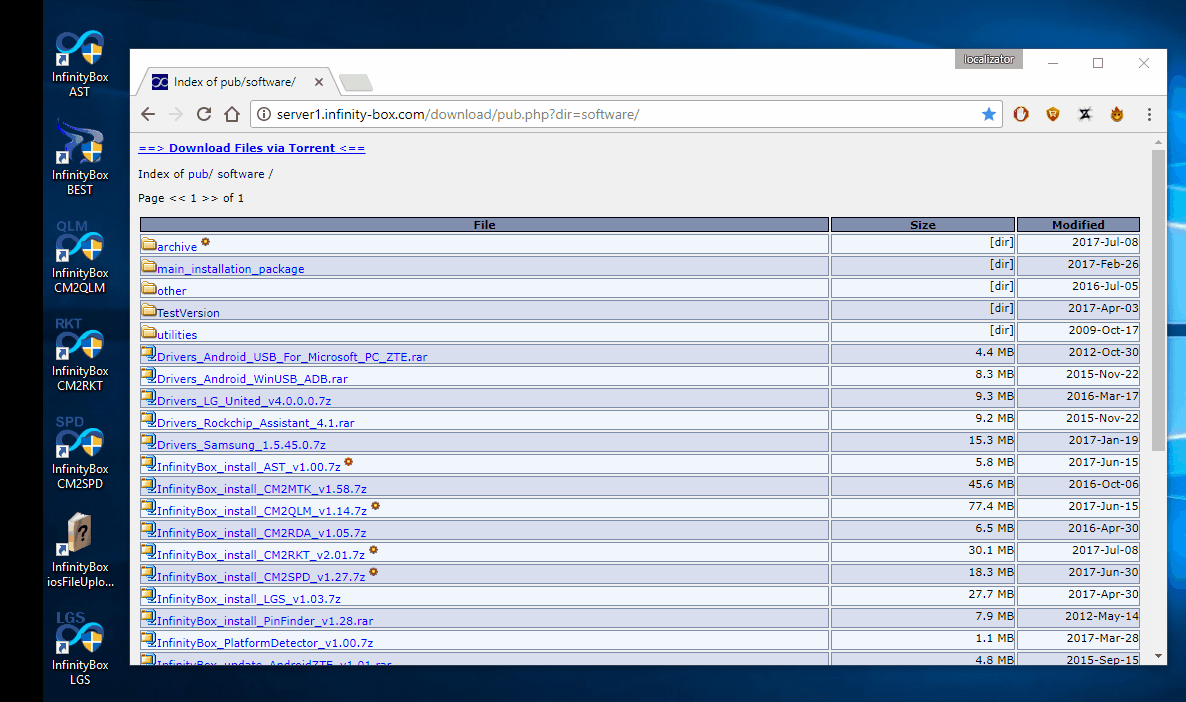Open Download Files via Torrent link
The width and height of the screenshot is (1186, 702).
[252, 148]
